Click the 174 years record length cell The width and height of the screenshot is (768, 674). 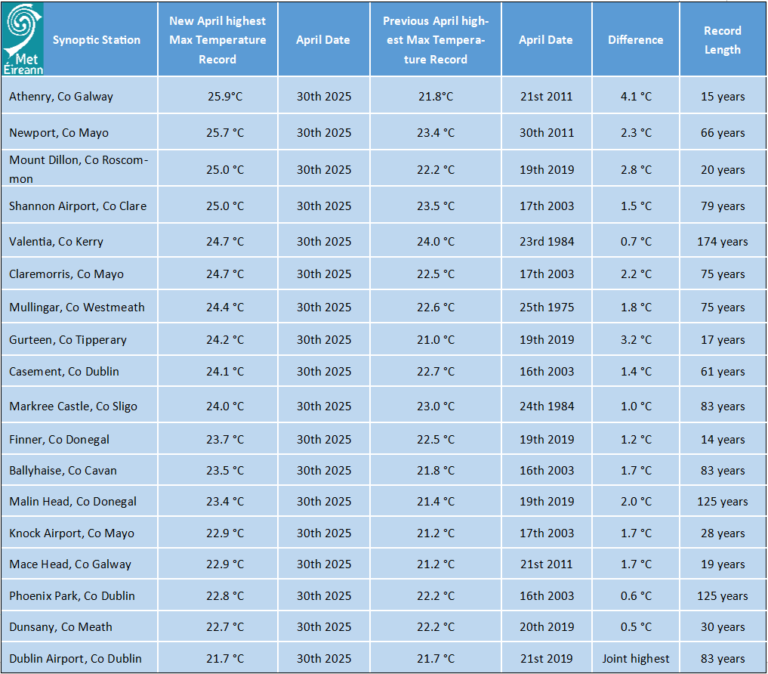point(722,241)
